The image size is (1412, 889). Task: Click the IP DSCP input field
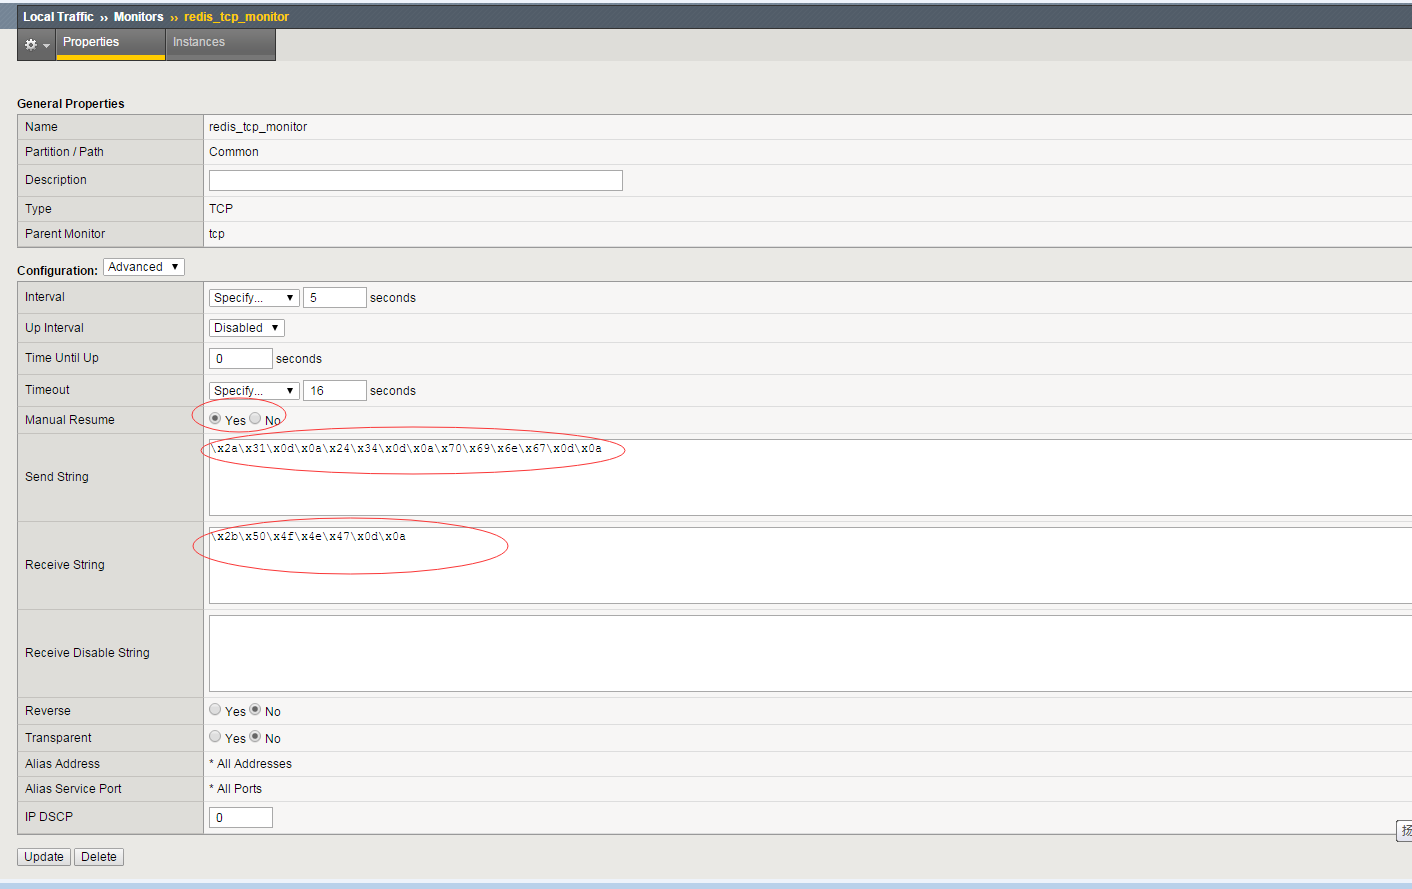click(241, 818)
